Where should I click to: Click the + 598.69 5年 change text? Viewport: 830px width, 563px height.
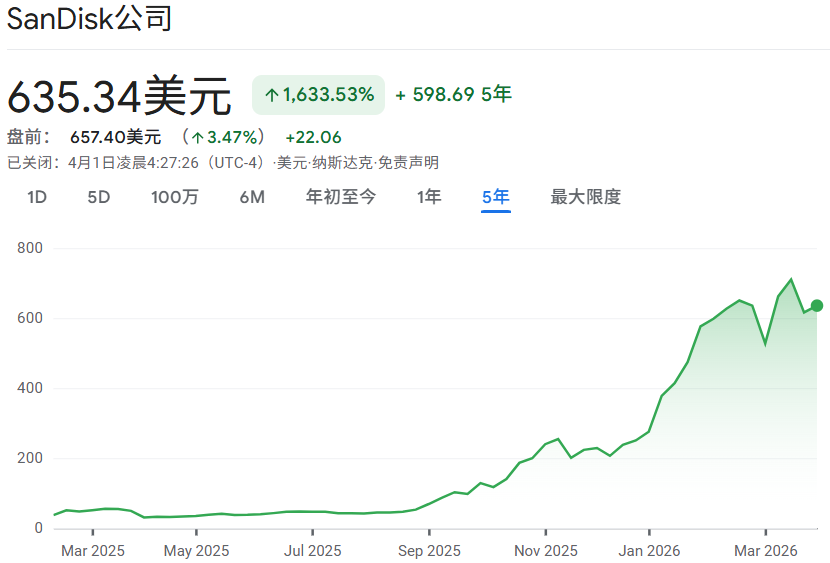click(454, 94)
